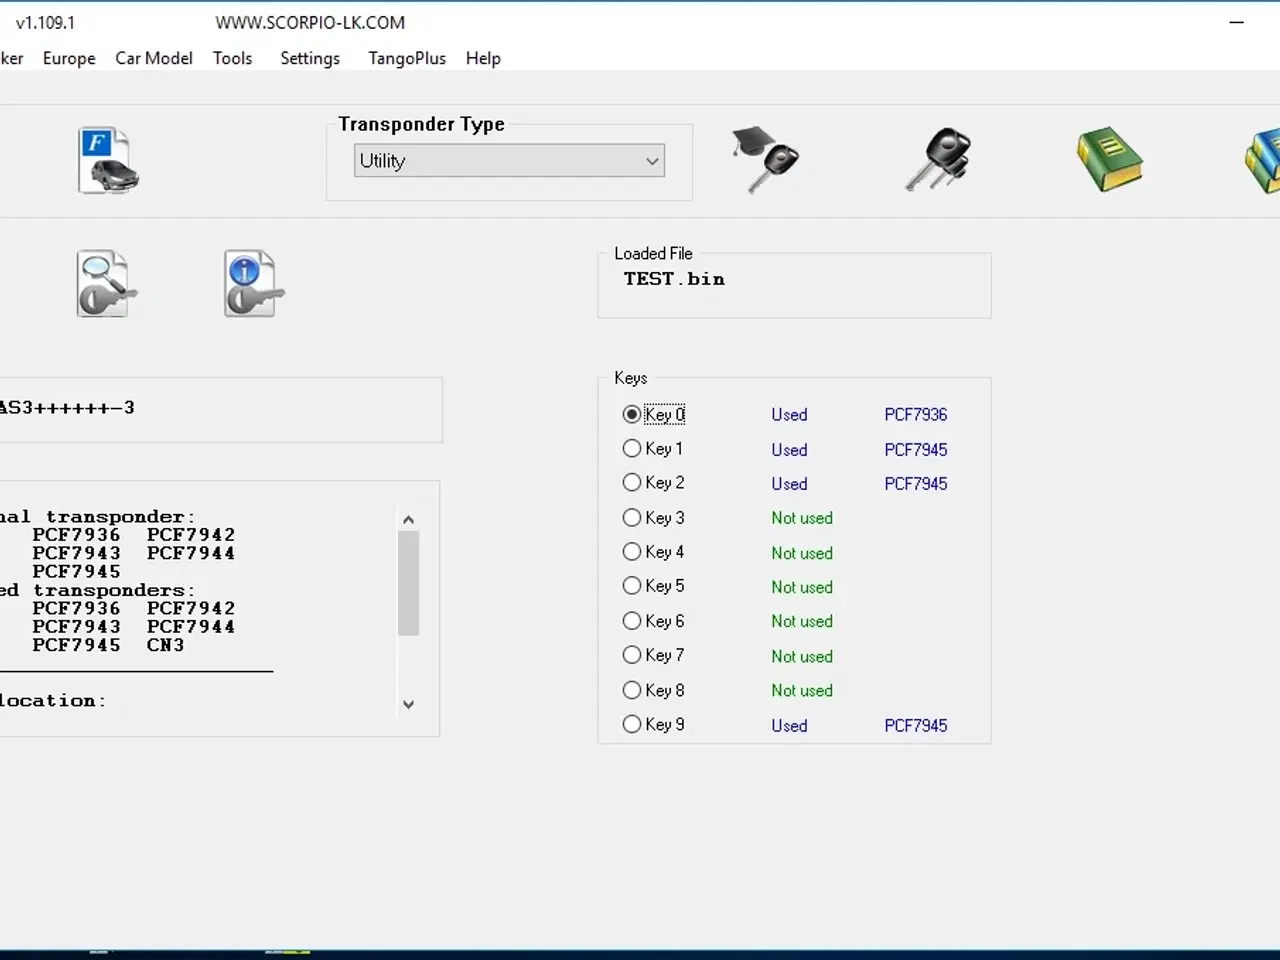Select Key 1 radio button
Viewport: 1280px width, 960px height.
click(x=632, y=449)
